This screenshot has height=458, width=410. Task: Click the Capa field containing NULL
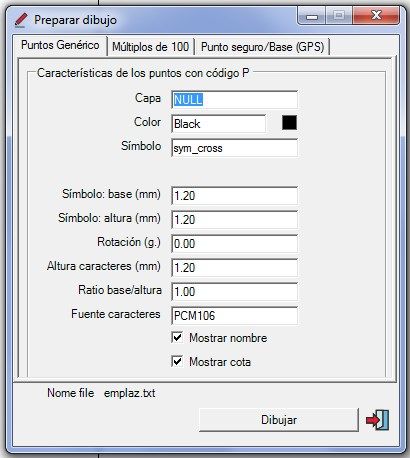point(234,99)
